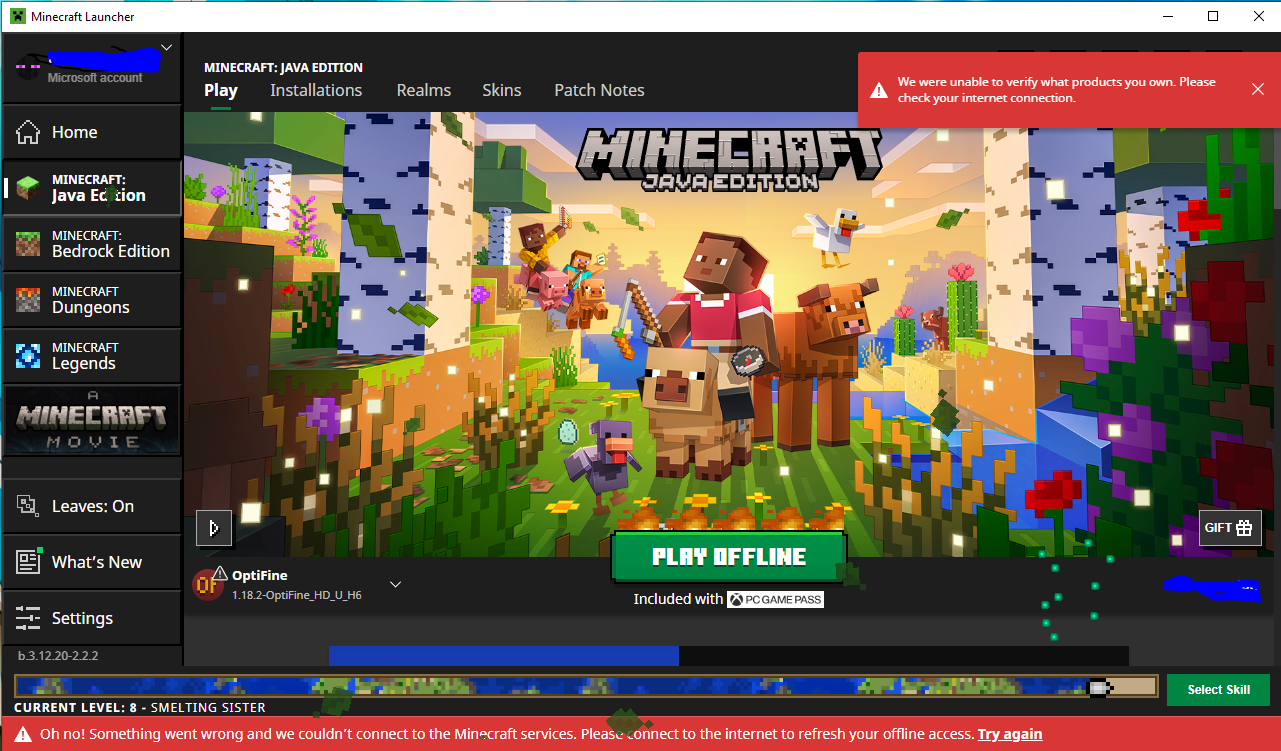Screen dimensions: 1281x751
Task: Click the 1.18.2-OptiFine_HD_U_H6 version text
Action: pos(297,595)
